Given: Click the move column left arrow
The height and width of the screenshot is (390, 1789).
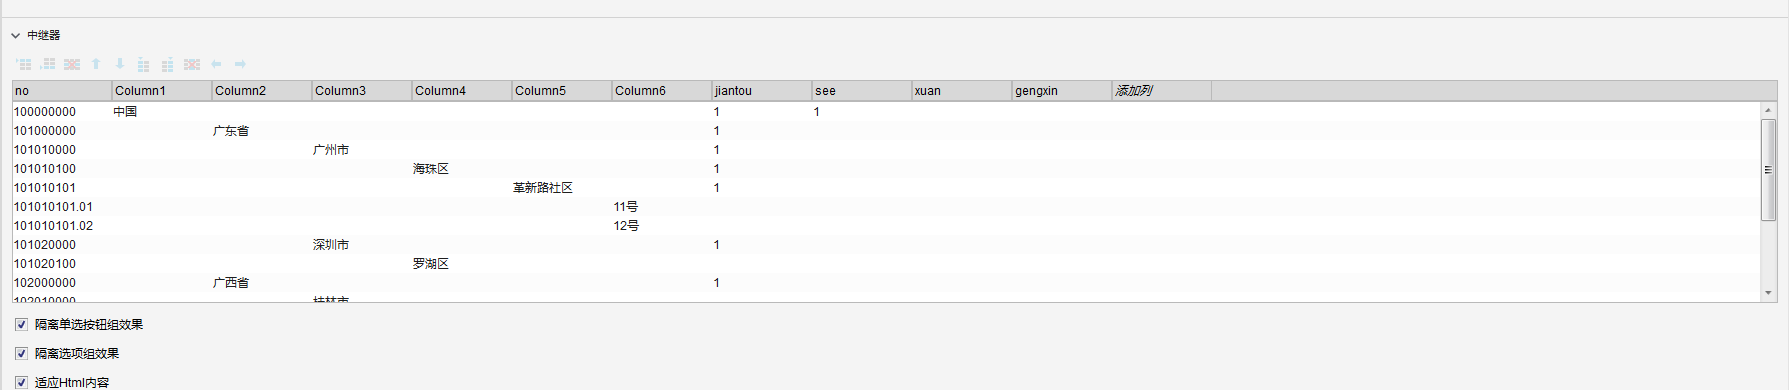Looking at the screenshot, I should click(x=216, y=64).
